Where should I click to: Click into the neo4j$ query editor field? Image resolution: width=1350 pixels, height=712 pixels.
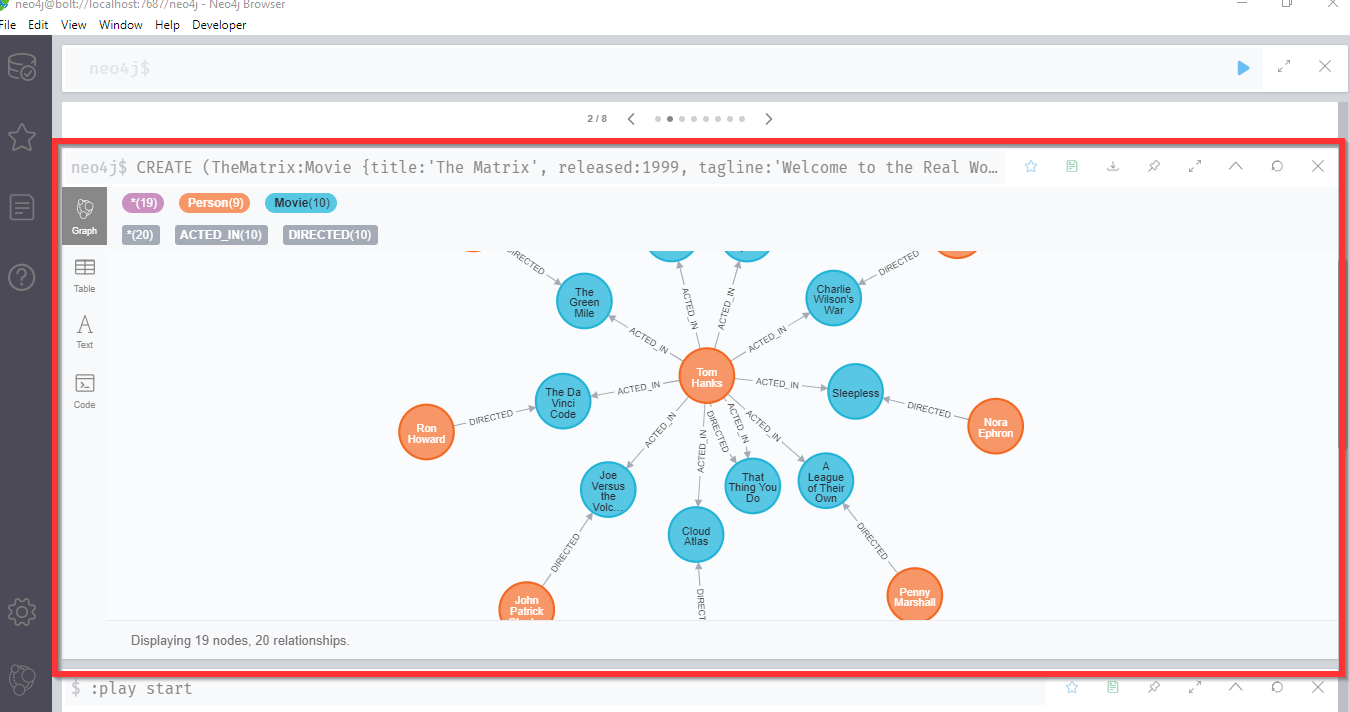coord(640,68)
